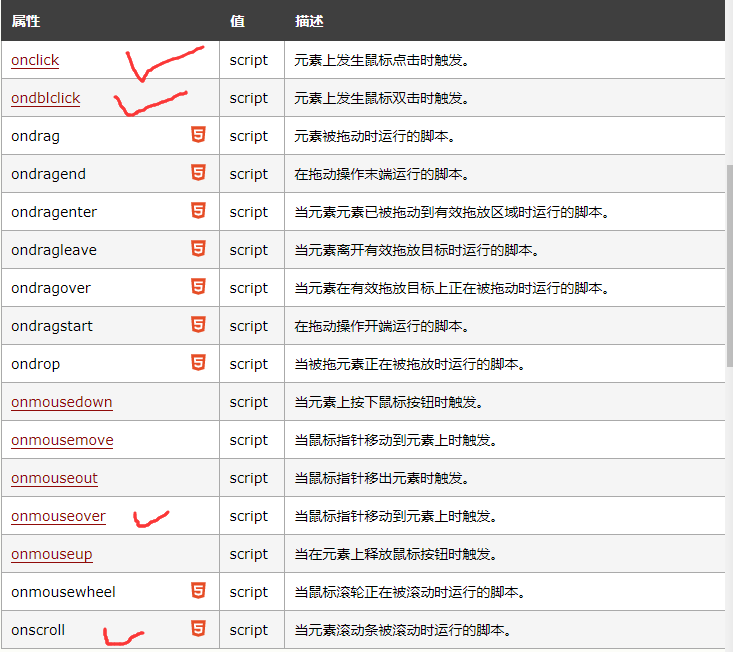Open the onmousemove attribute page

62,440
